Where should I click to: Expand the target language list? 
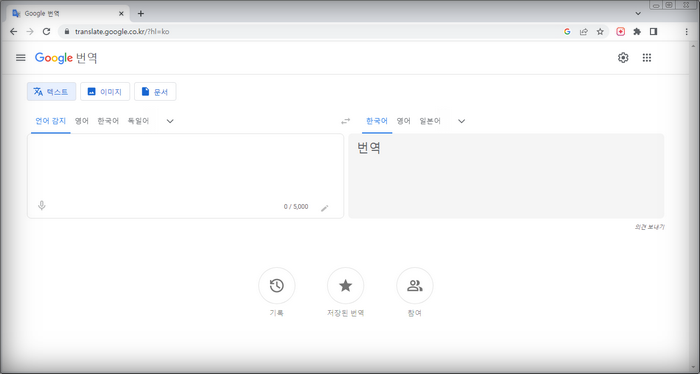[x=462, y=121]
